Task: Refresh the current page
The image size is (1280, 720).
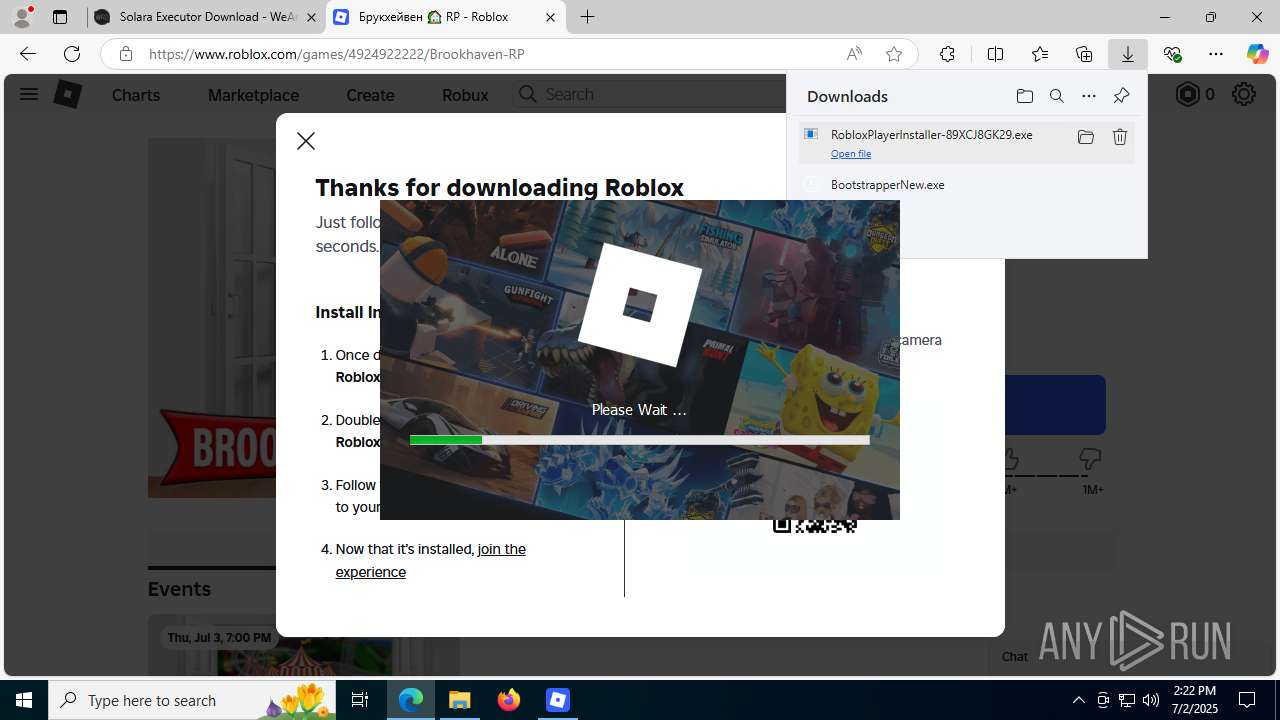Action: tap(72, 54)
